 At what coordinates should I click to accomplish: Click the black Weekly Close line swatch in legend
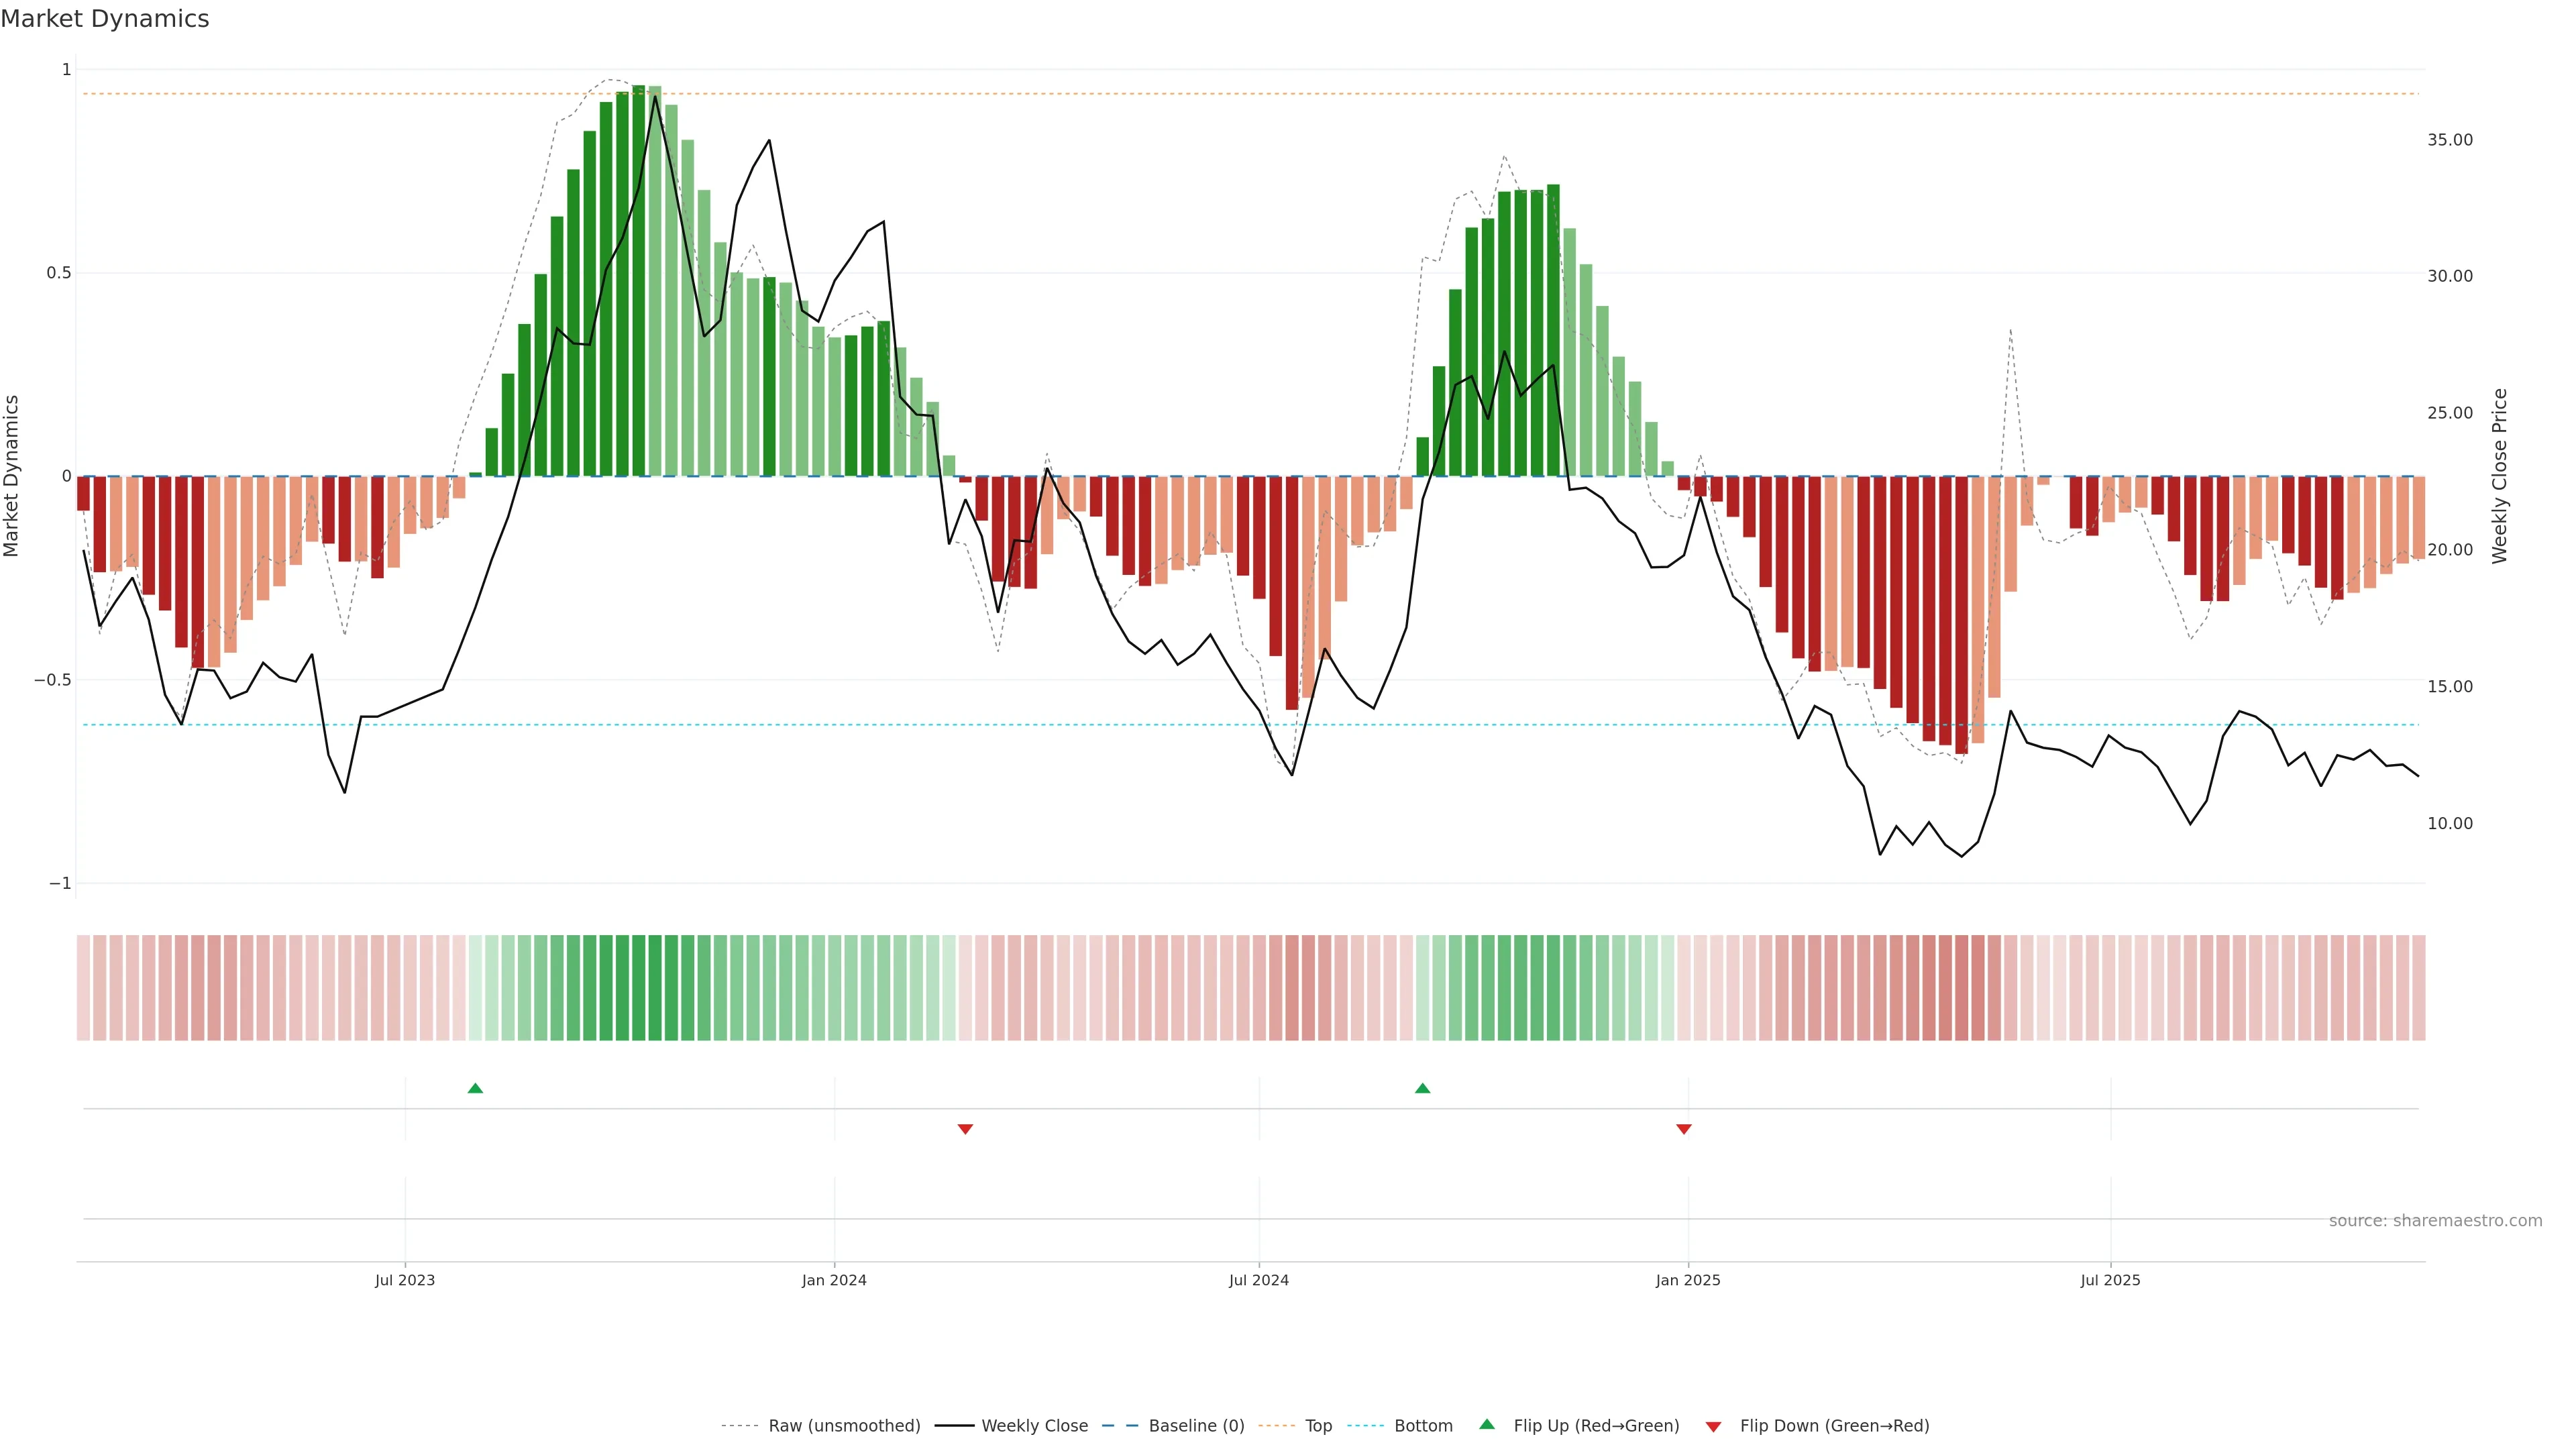click(954, 1426)
